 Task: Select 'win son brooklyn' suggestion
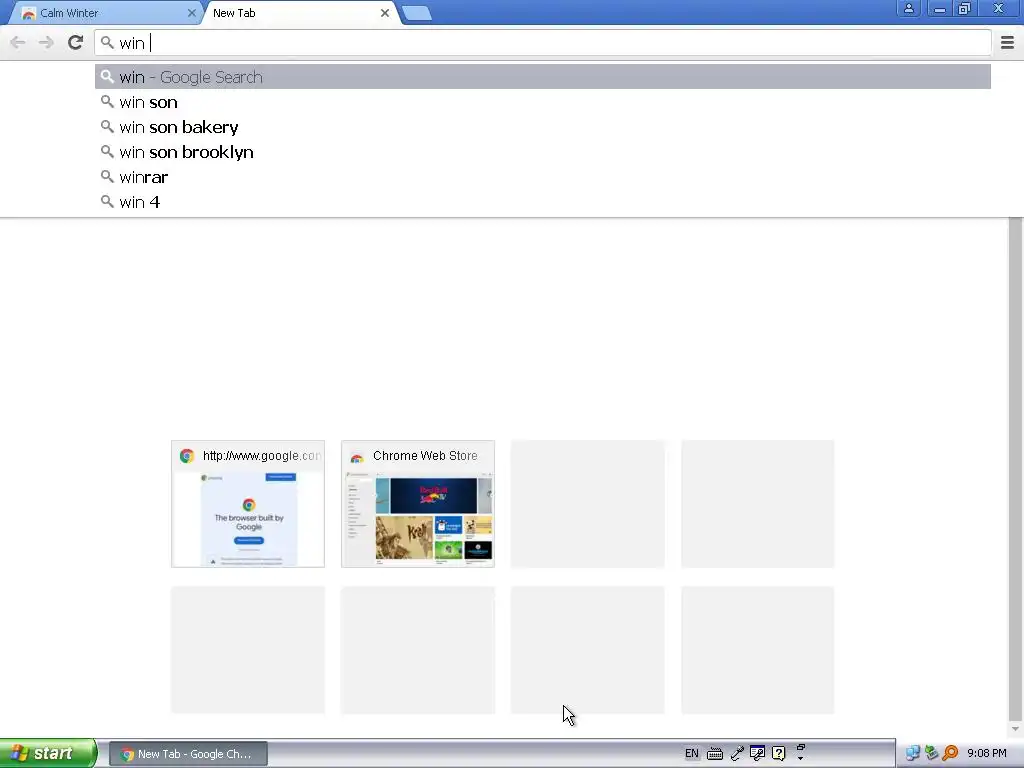tap(543, 152)
